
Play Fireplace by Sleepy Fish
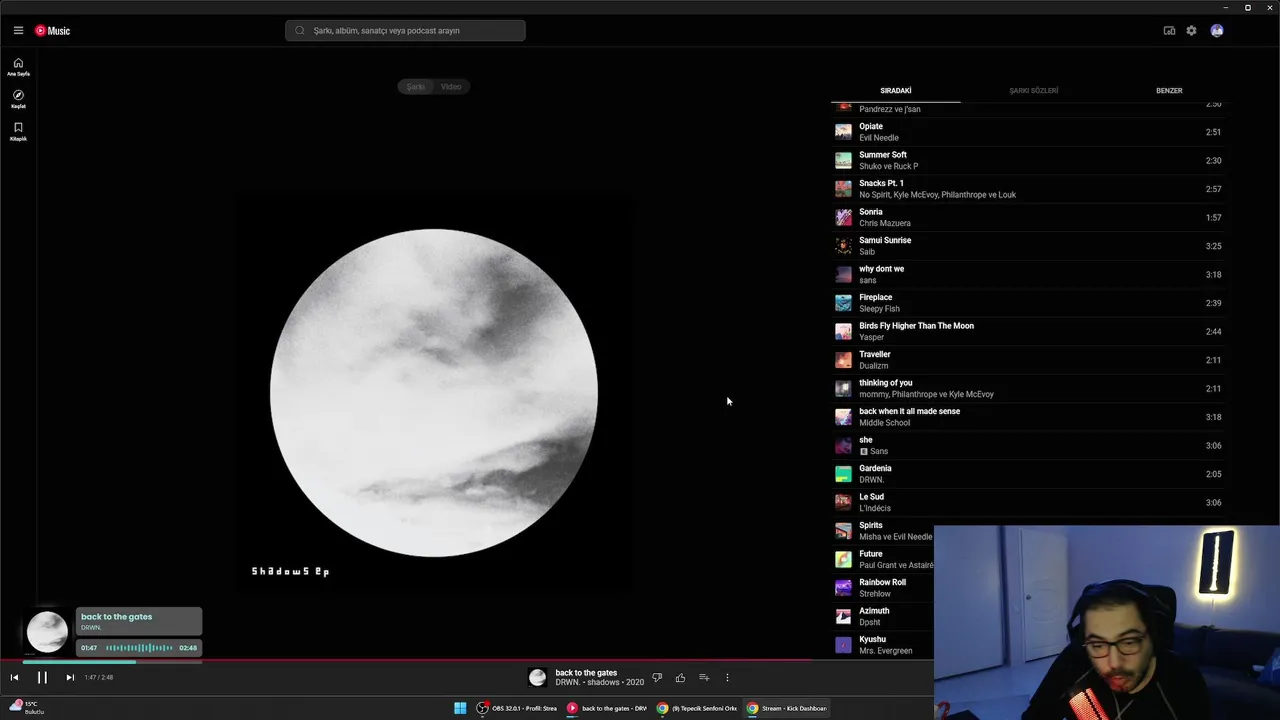[1030, 303]
